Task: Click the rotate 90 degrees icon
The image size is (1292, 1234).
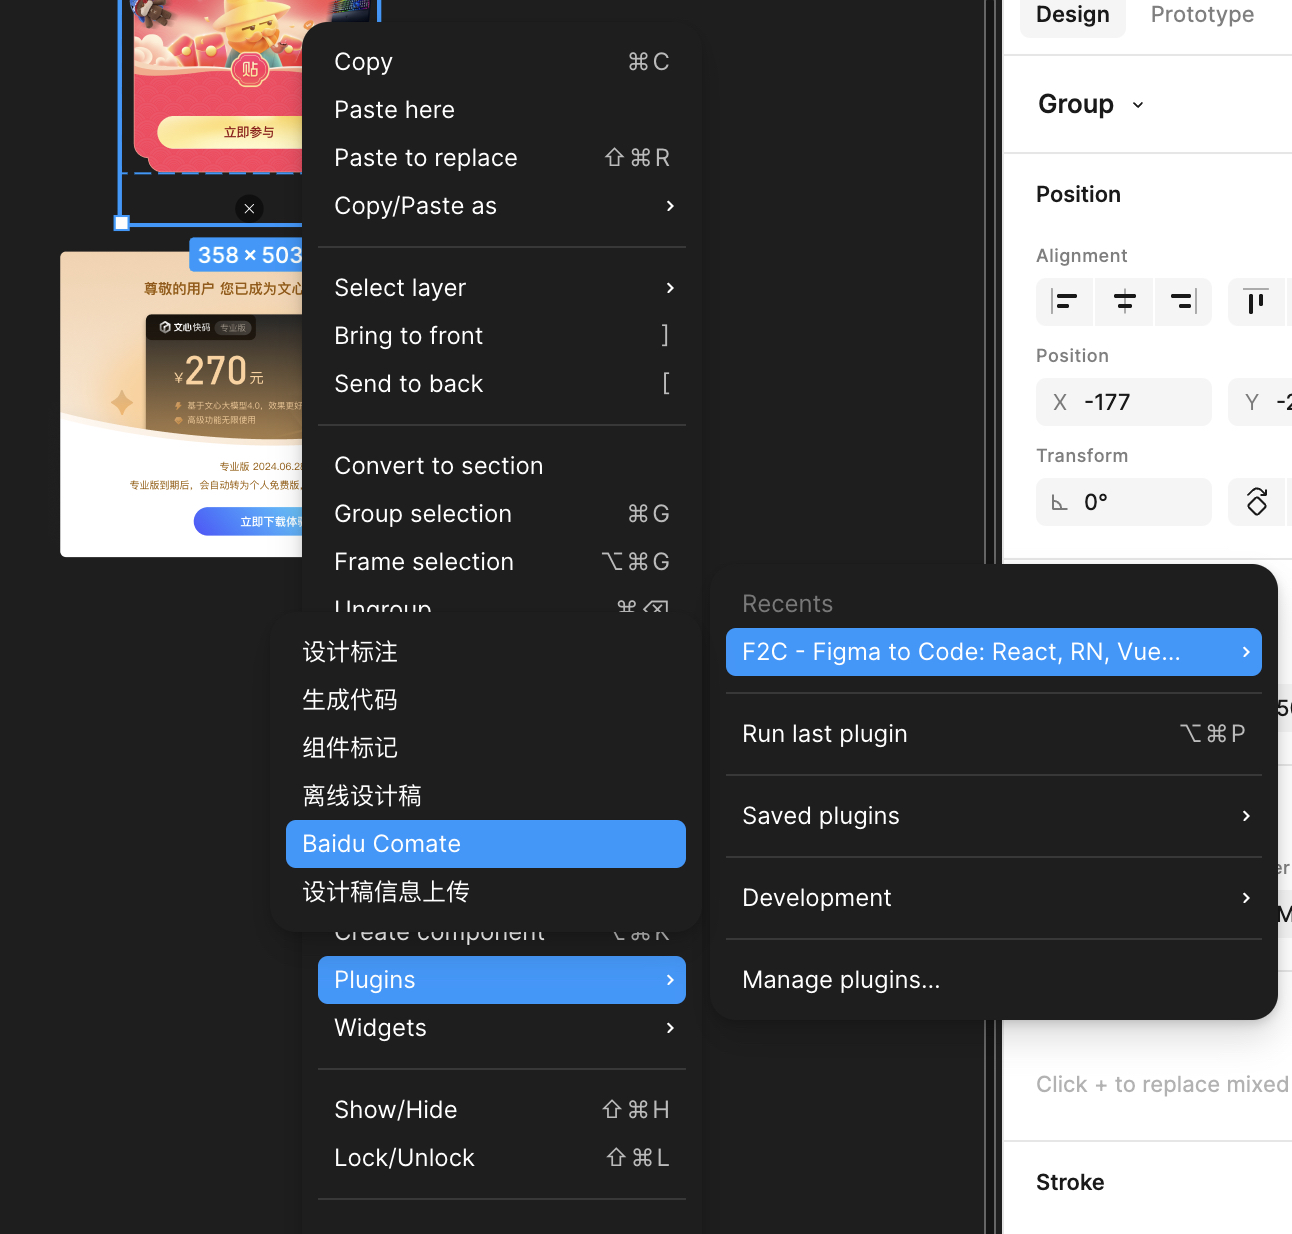Action: point(1257,501)
